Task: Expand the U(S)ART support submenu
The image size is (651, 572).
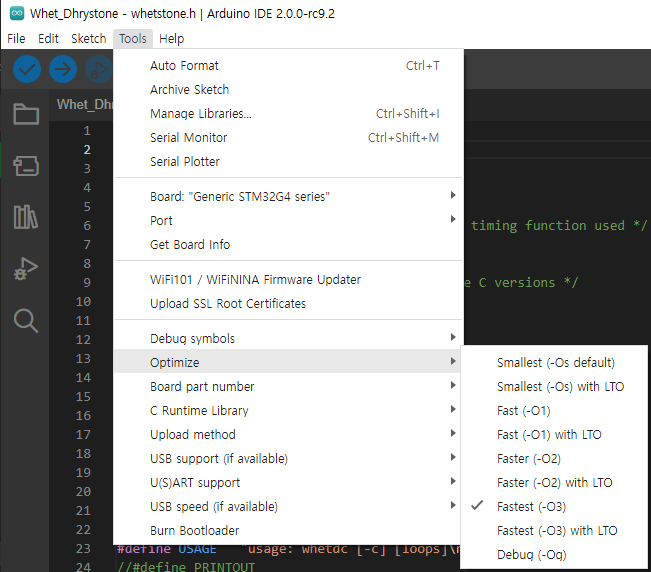Action: click(x=288, y=483)
